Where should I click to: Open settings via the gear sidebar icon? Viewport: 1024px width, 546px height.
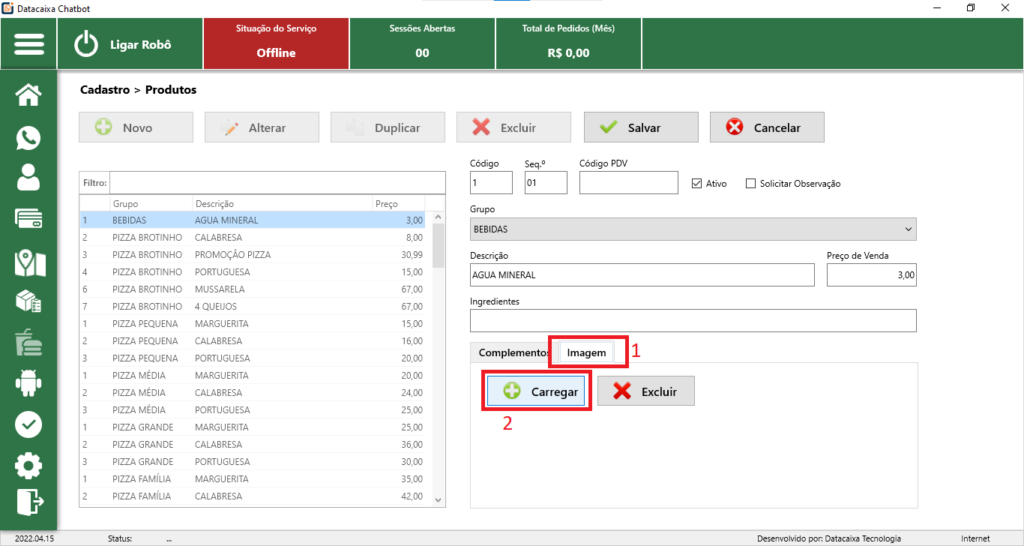(x=29, y=465)
